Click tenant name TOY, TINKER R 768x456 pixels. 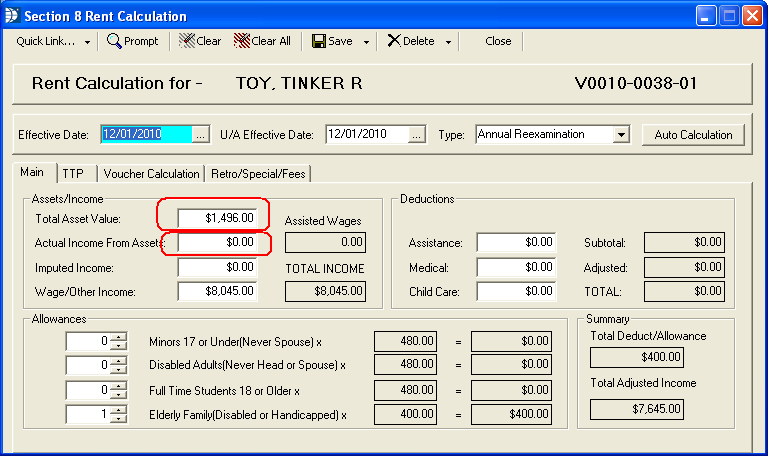tap(299, 83)
